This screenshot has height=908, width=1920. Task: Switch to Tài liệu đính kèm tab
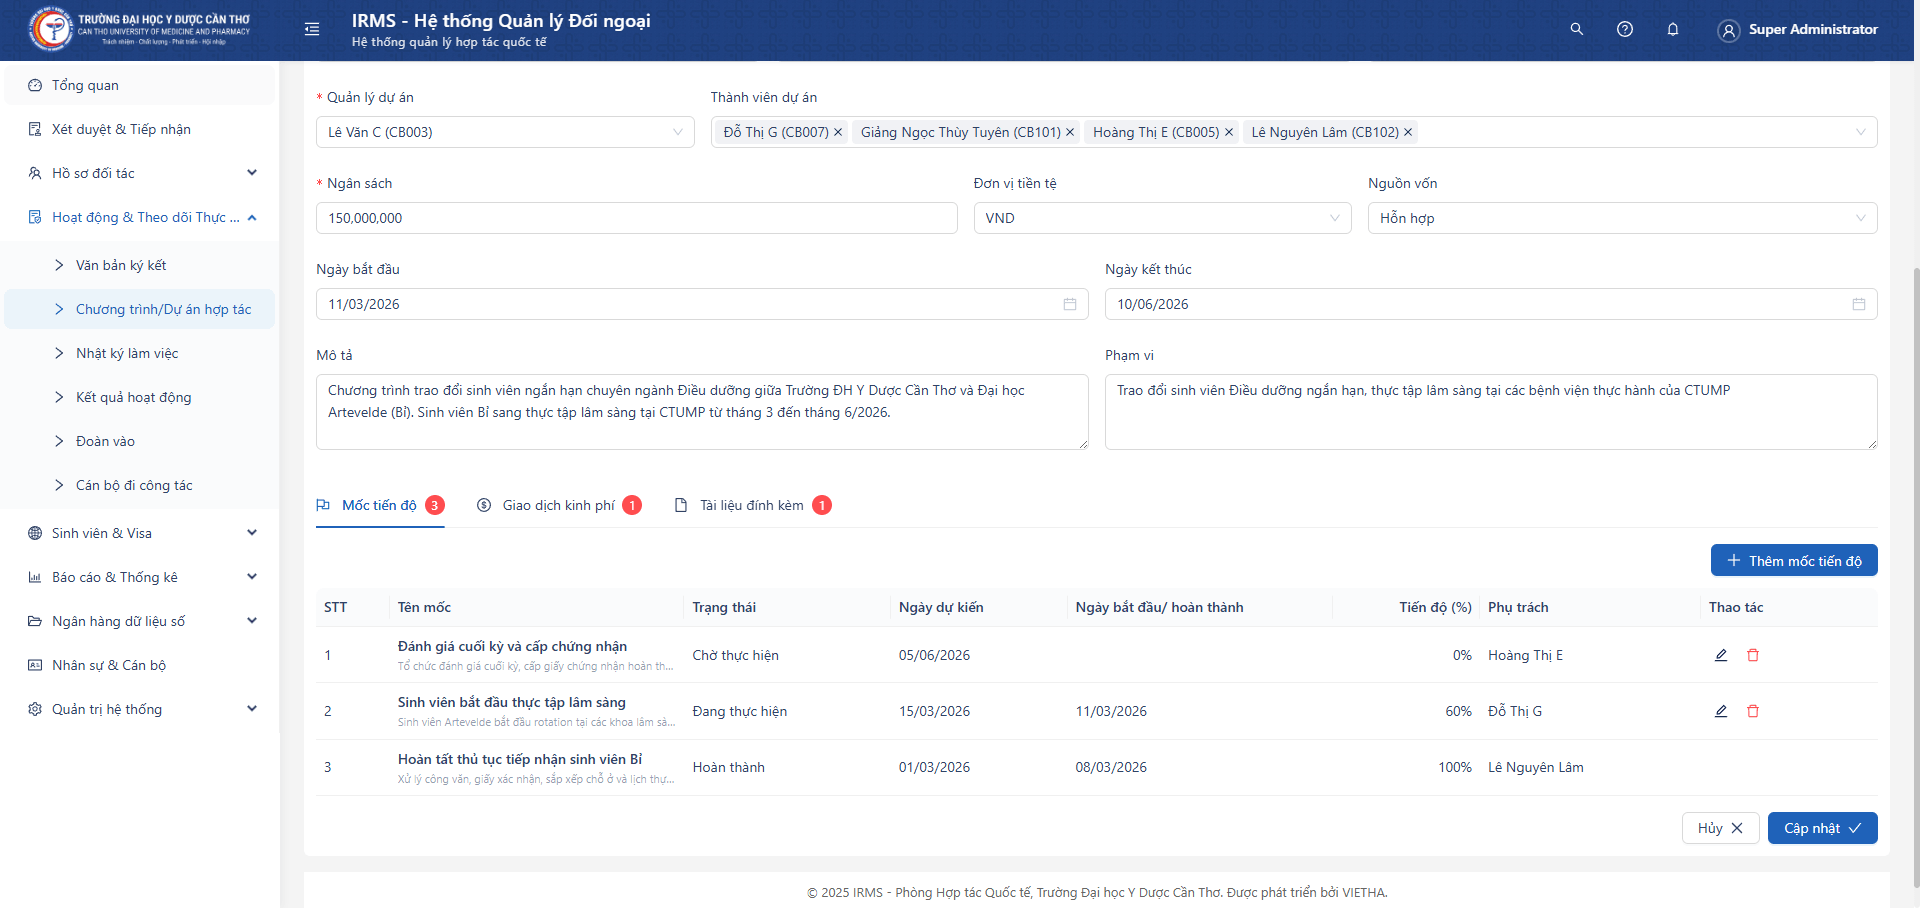click(x=751, y=505)
